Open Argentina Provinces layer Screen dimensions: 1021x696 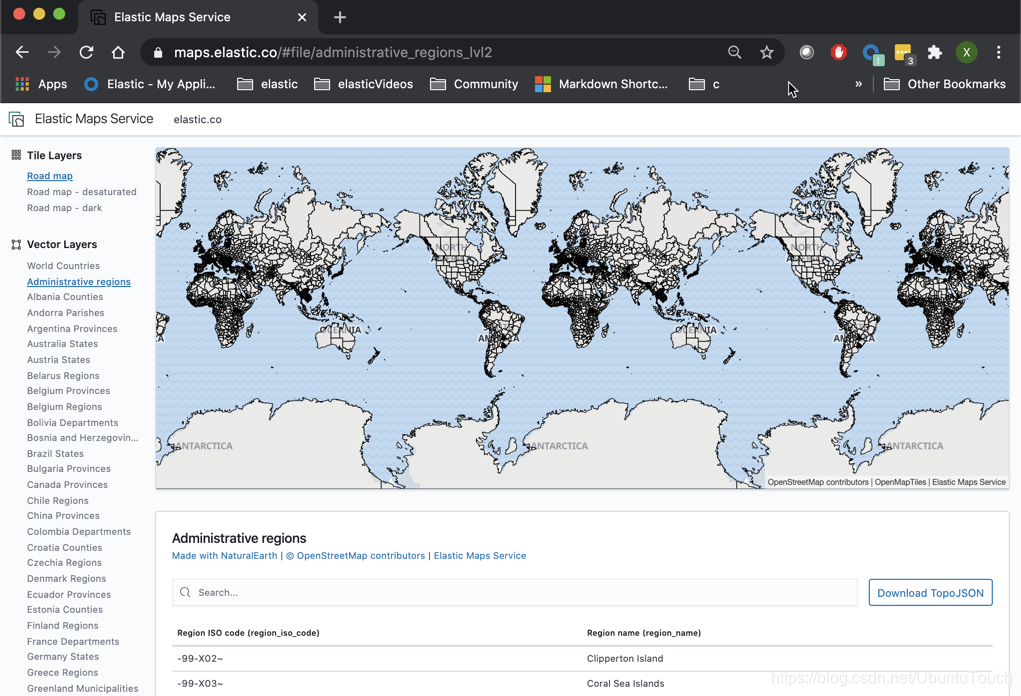coord(72,329)
